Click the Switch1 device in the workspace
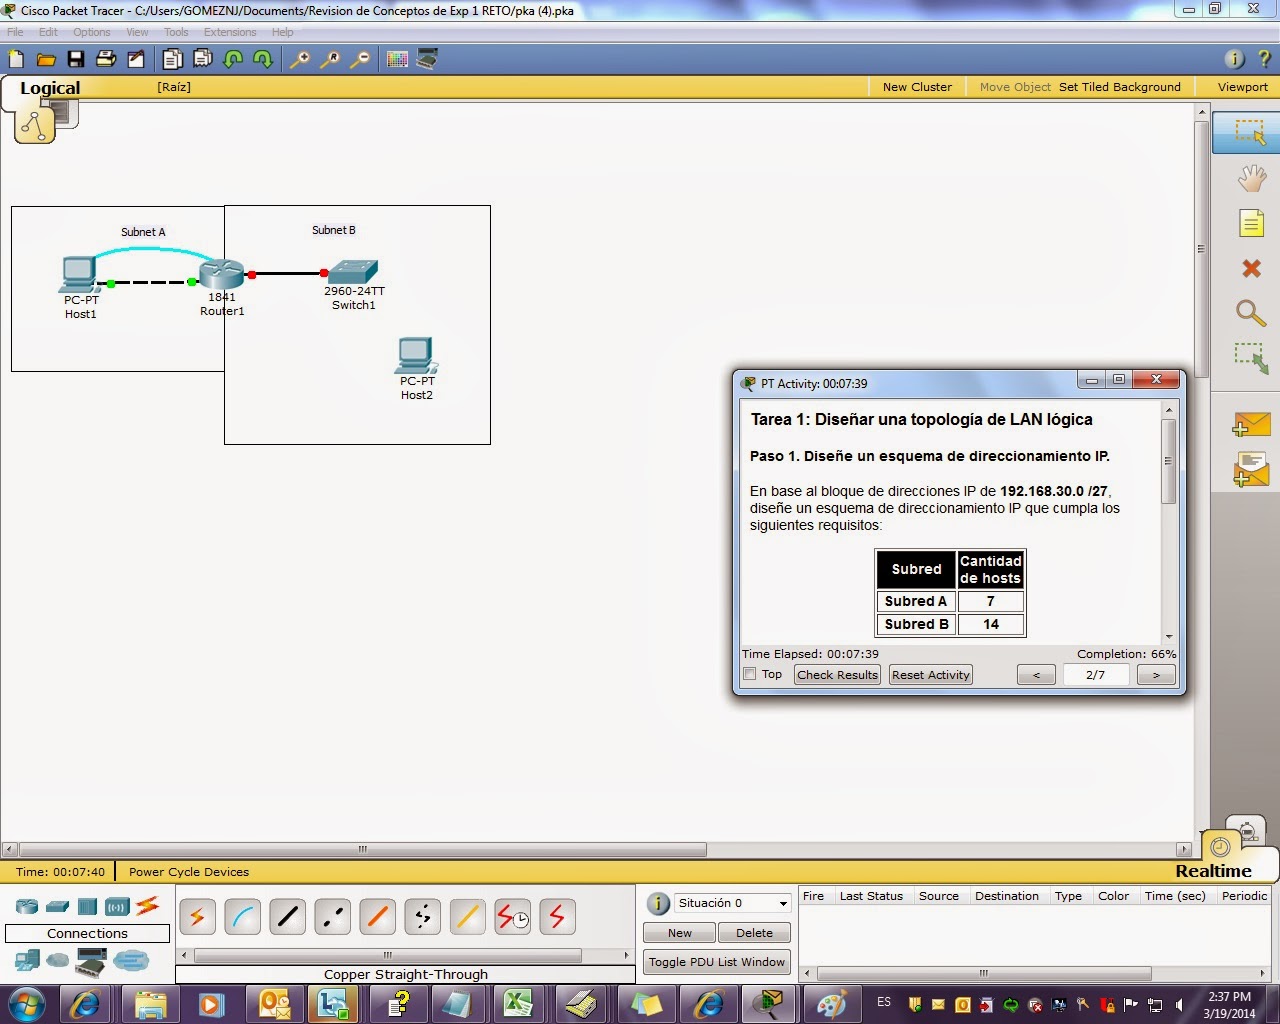The height and width of the screenshot is (1024, 1280). (x=353, y=271)
